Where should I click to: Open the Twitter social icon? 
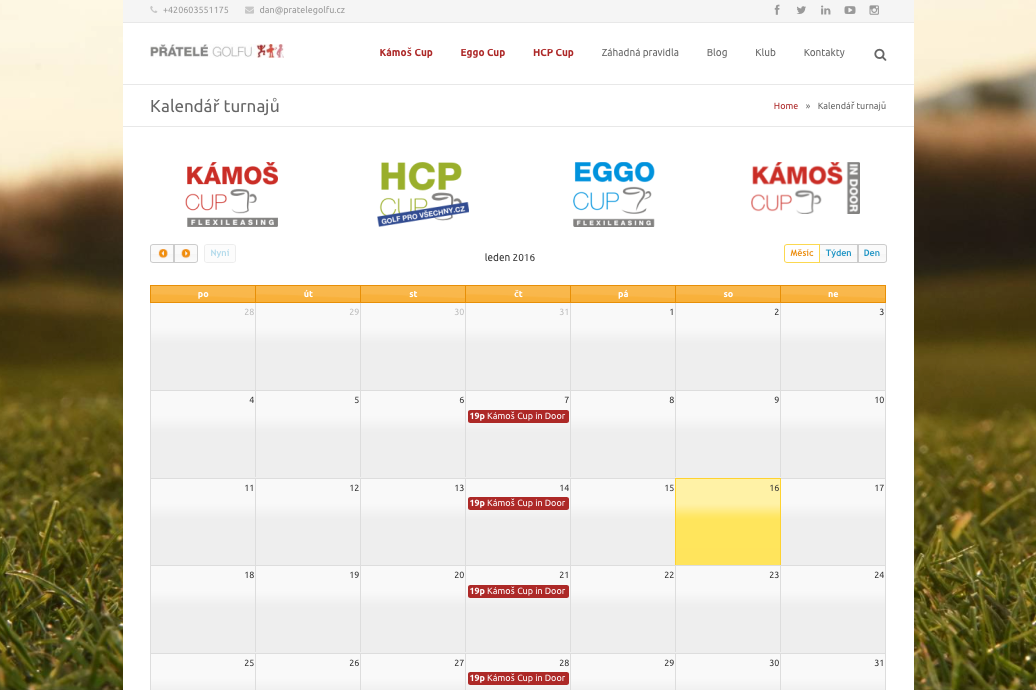801,10
